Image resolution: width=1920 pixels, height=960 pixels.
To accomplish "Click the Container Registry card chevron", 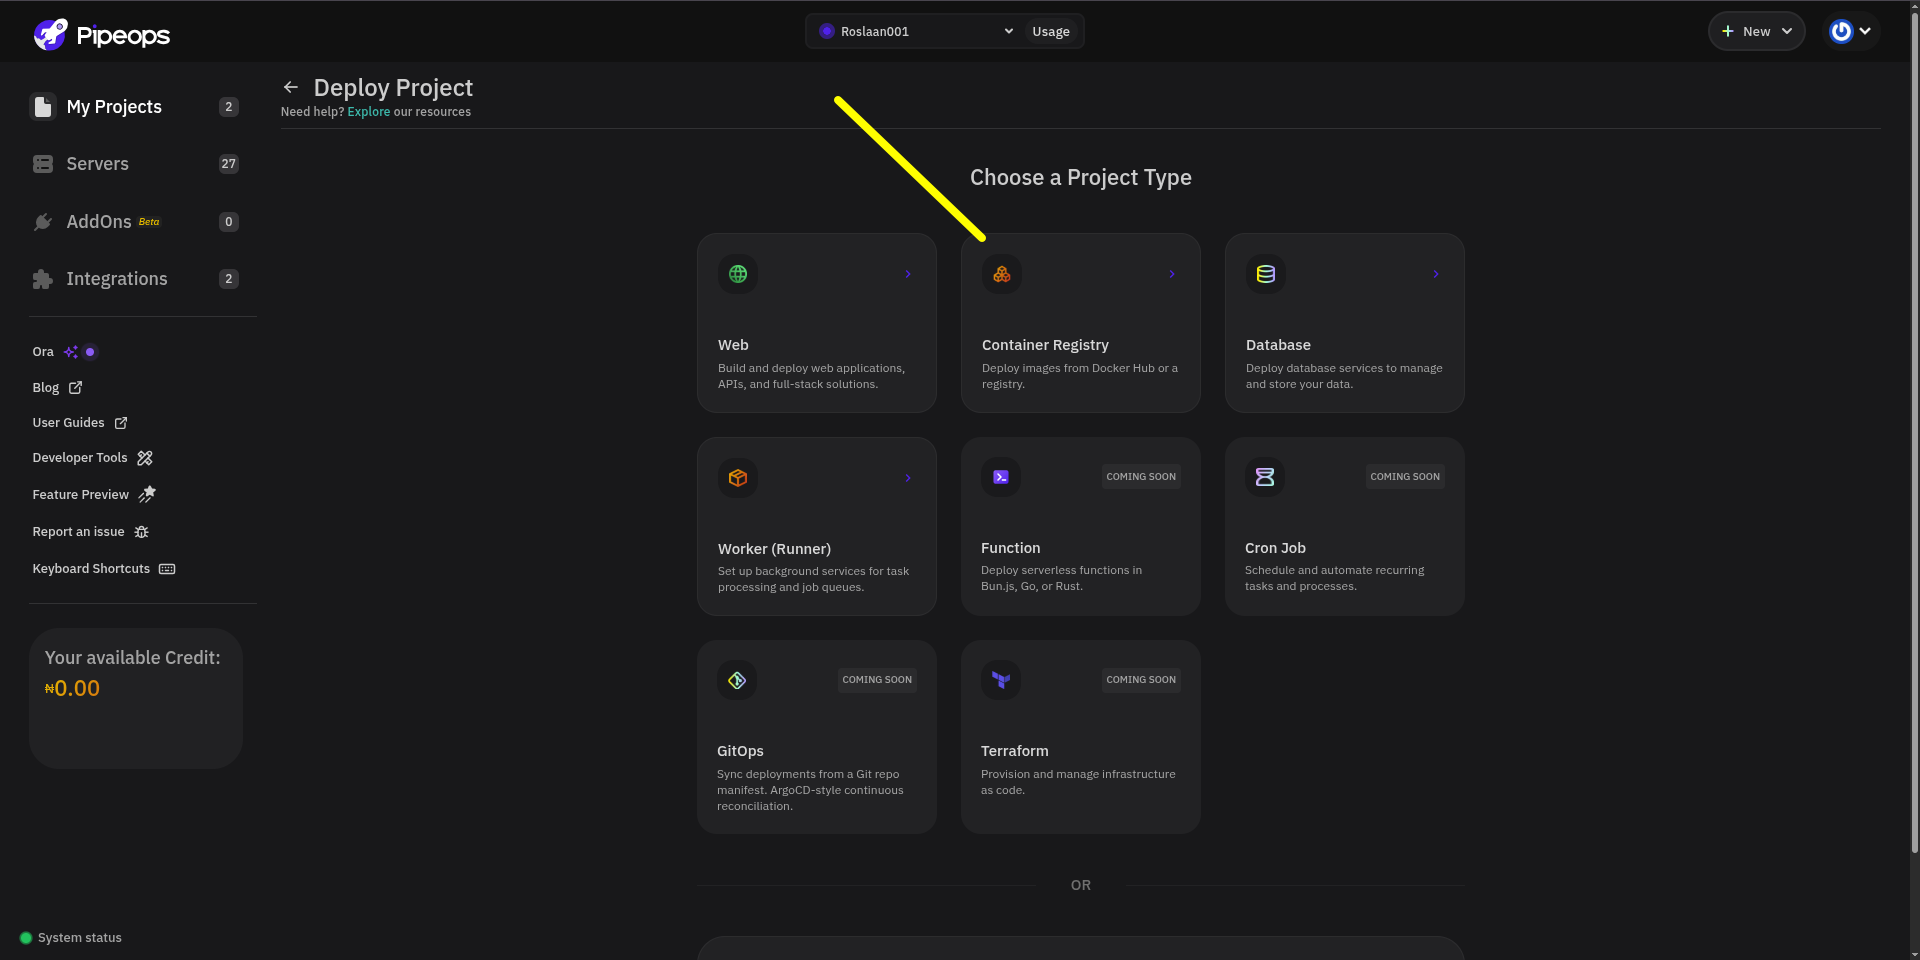I will tap(1172, 274).
